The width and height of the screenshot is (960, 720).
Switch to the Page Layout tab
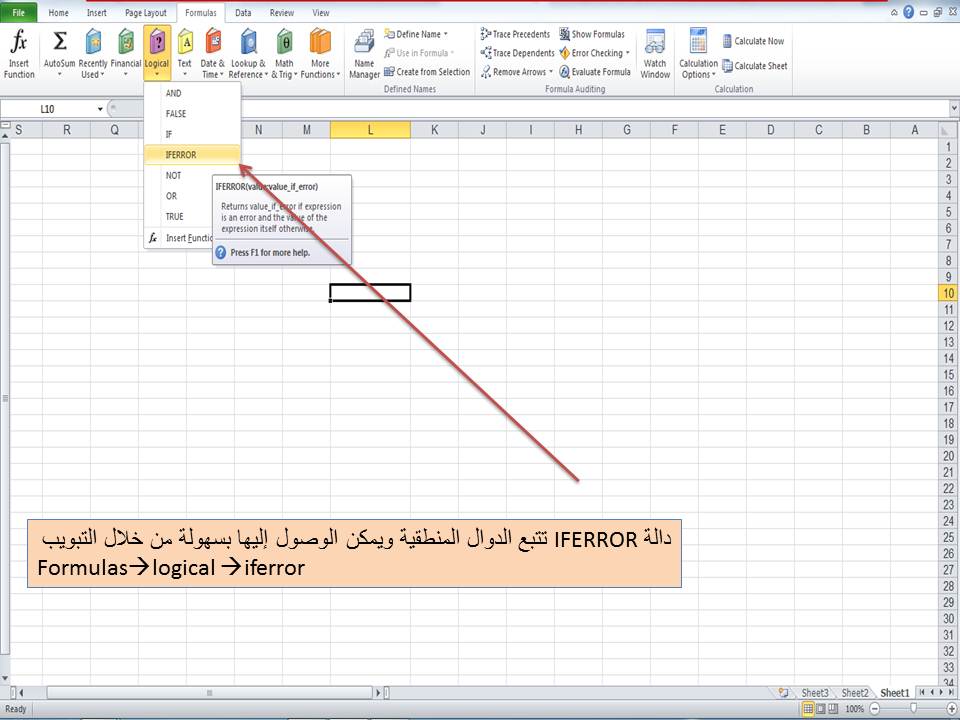146,12
